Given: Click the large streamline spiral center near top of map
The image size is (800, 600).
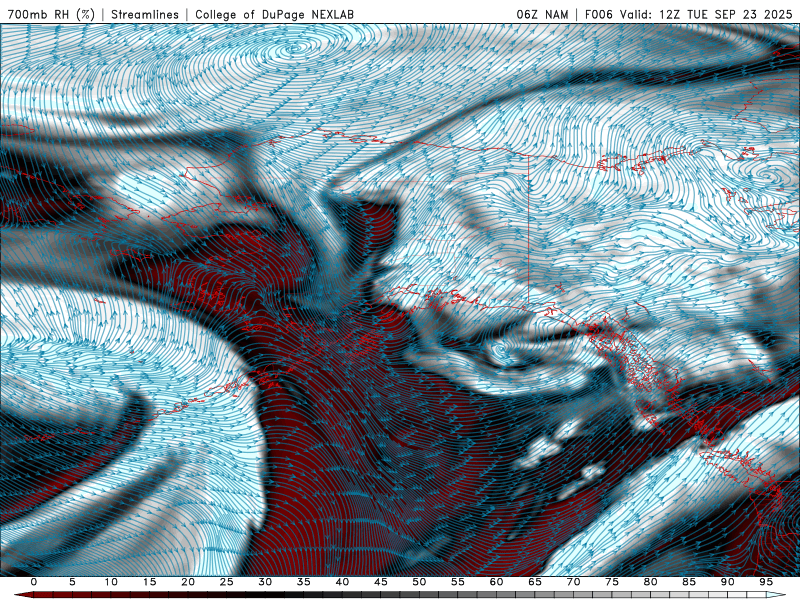Looking at the screenshot, I should point(296,48).
